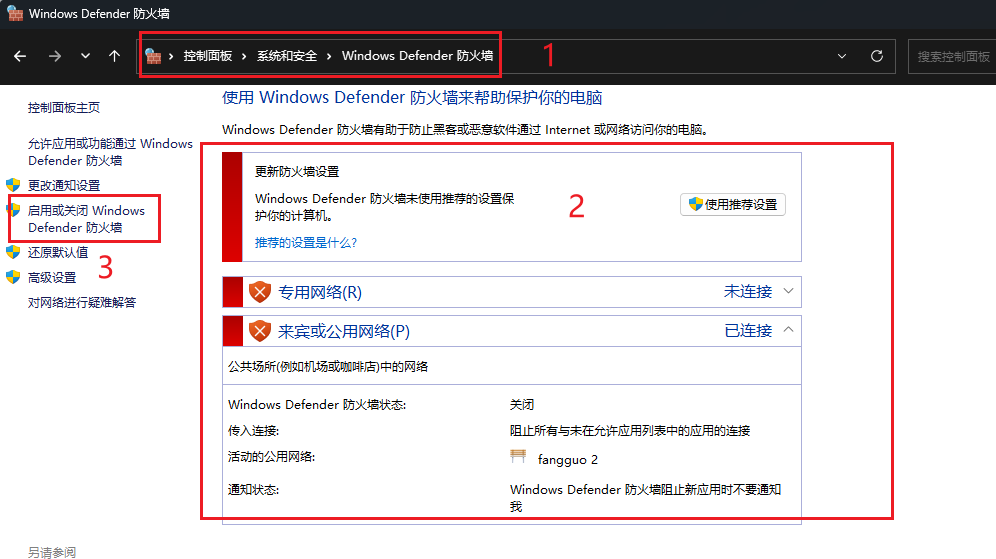Viewport: 996px width, 559px height.
Task: Click shield icon beside 还原默认值
Action: pyautogui.click(x=13, y=252)
